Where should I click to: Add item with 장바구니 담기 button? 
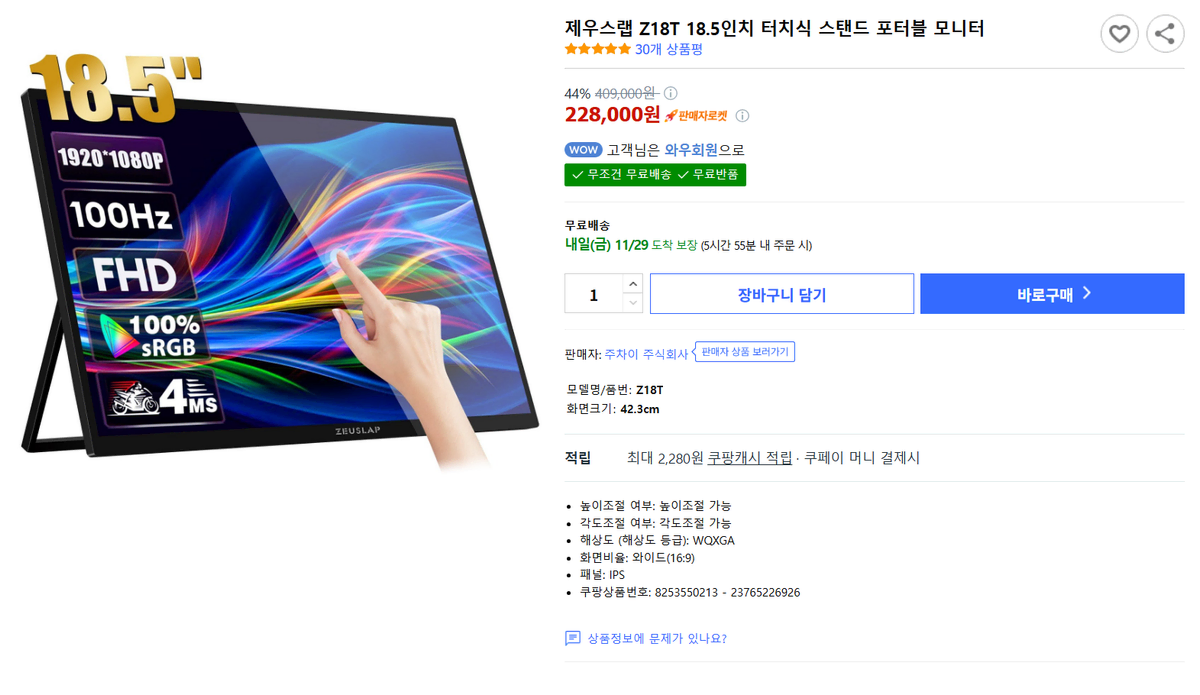tap(782, 294)
